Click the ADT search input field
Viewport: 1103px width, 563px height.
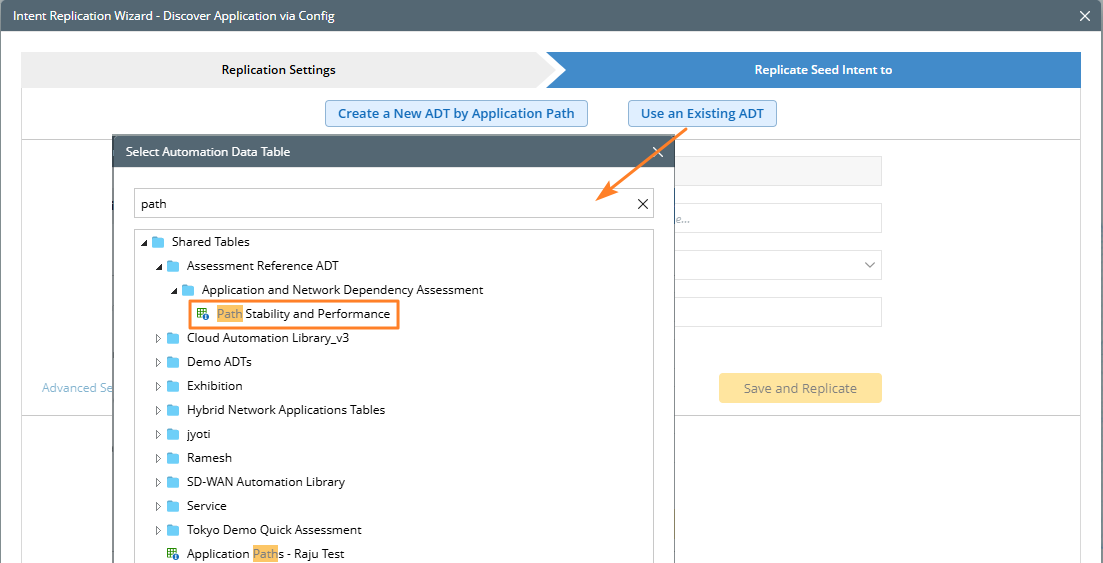(380, 204)
